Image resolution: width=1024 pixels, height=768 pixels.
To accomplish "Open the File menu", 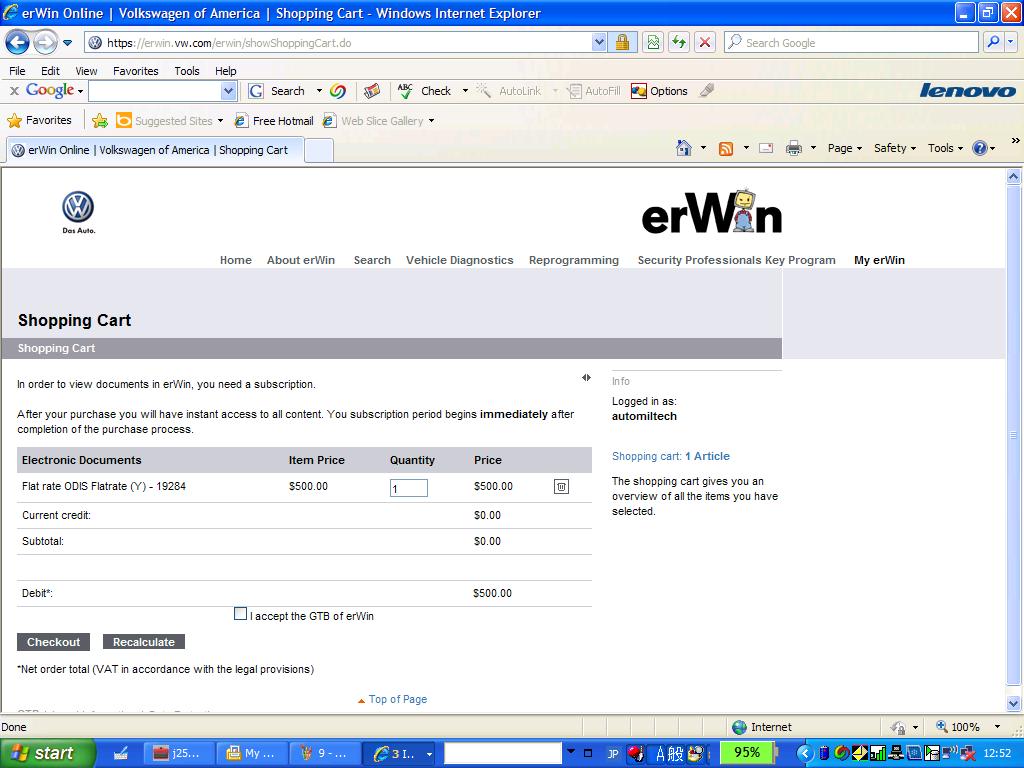I will [x=17, y=71].
